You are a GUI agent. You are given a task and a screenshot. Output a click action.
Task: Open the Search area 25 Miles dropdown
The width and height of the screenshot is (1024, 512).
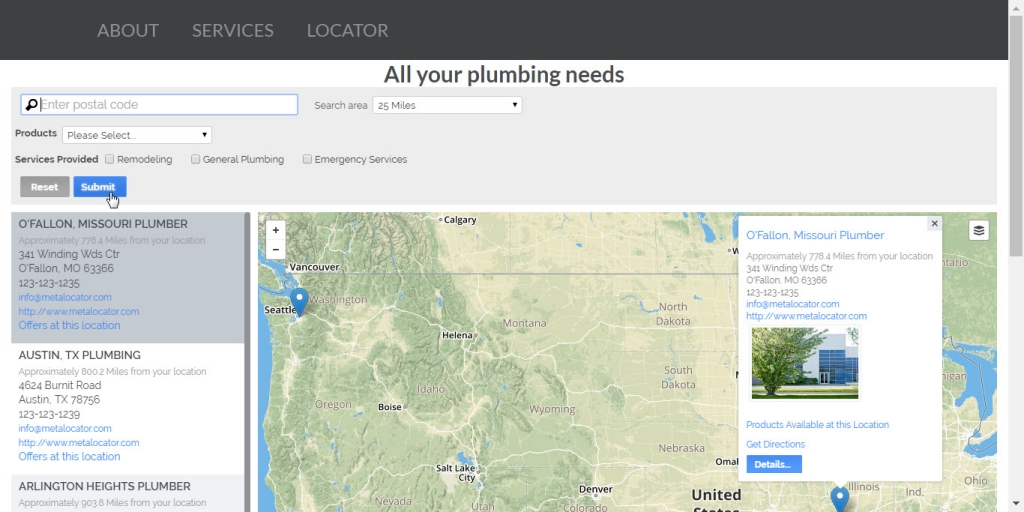(x=447, y=105)
